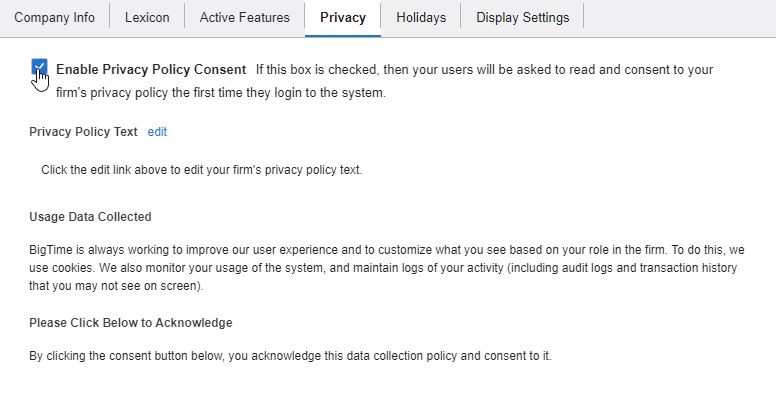Open the Holidays tab
This screenshot has height=401, width=776.
421,18
